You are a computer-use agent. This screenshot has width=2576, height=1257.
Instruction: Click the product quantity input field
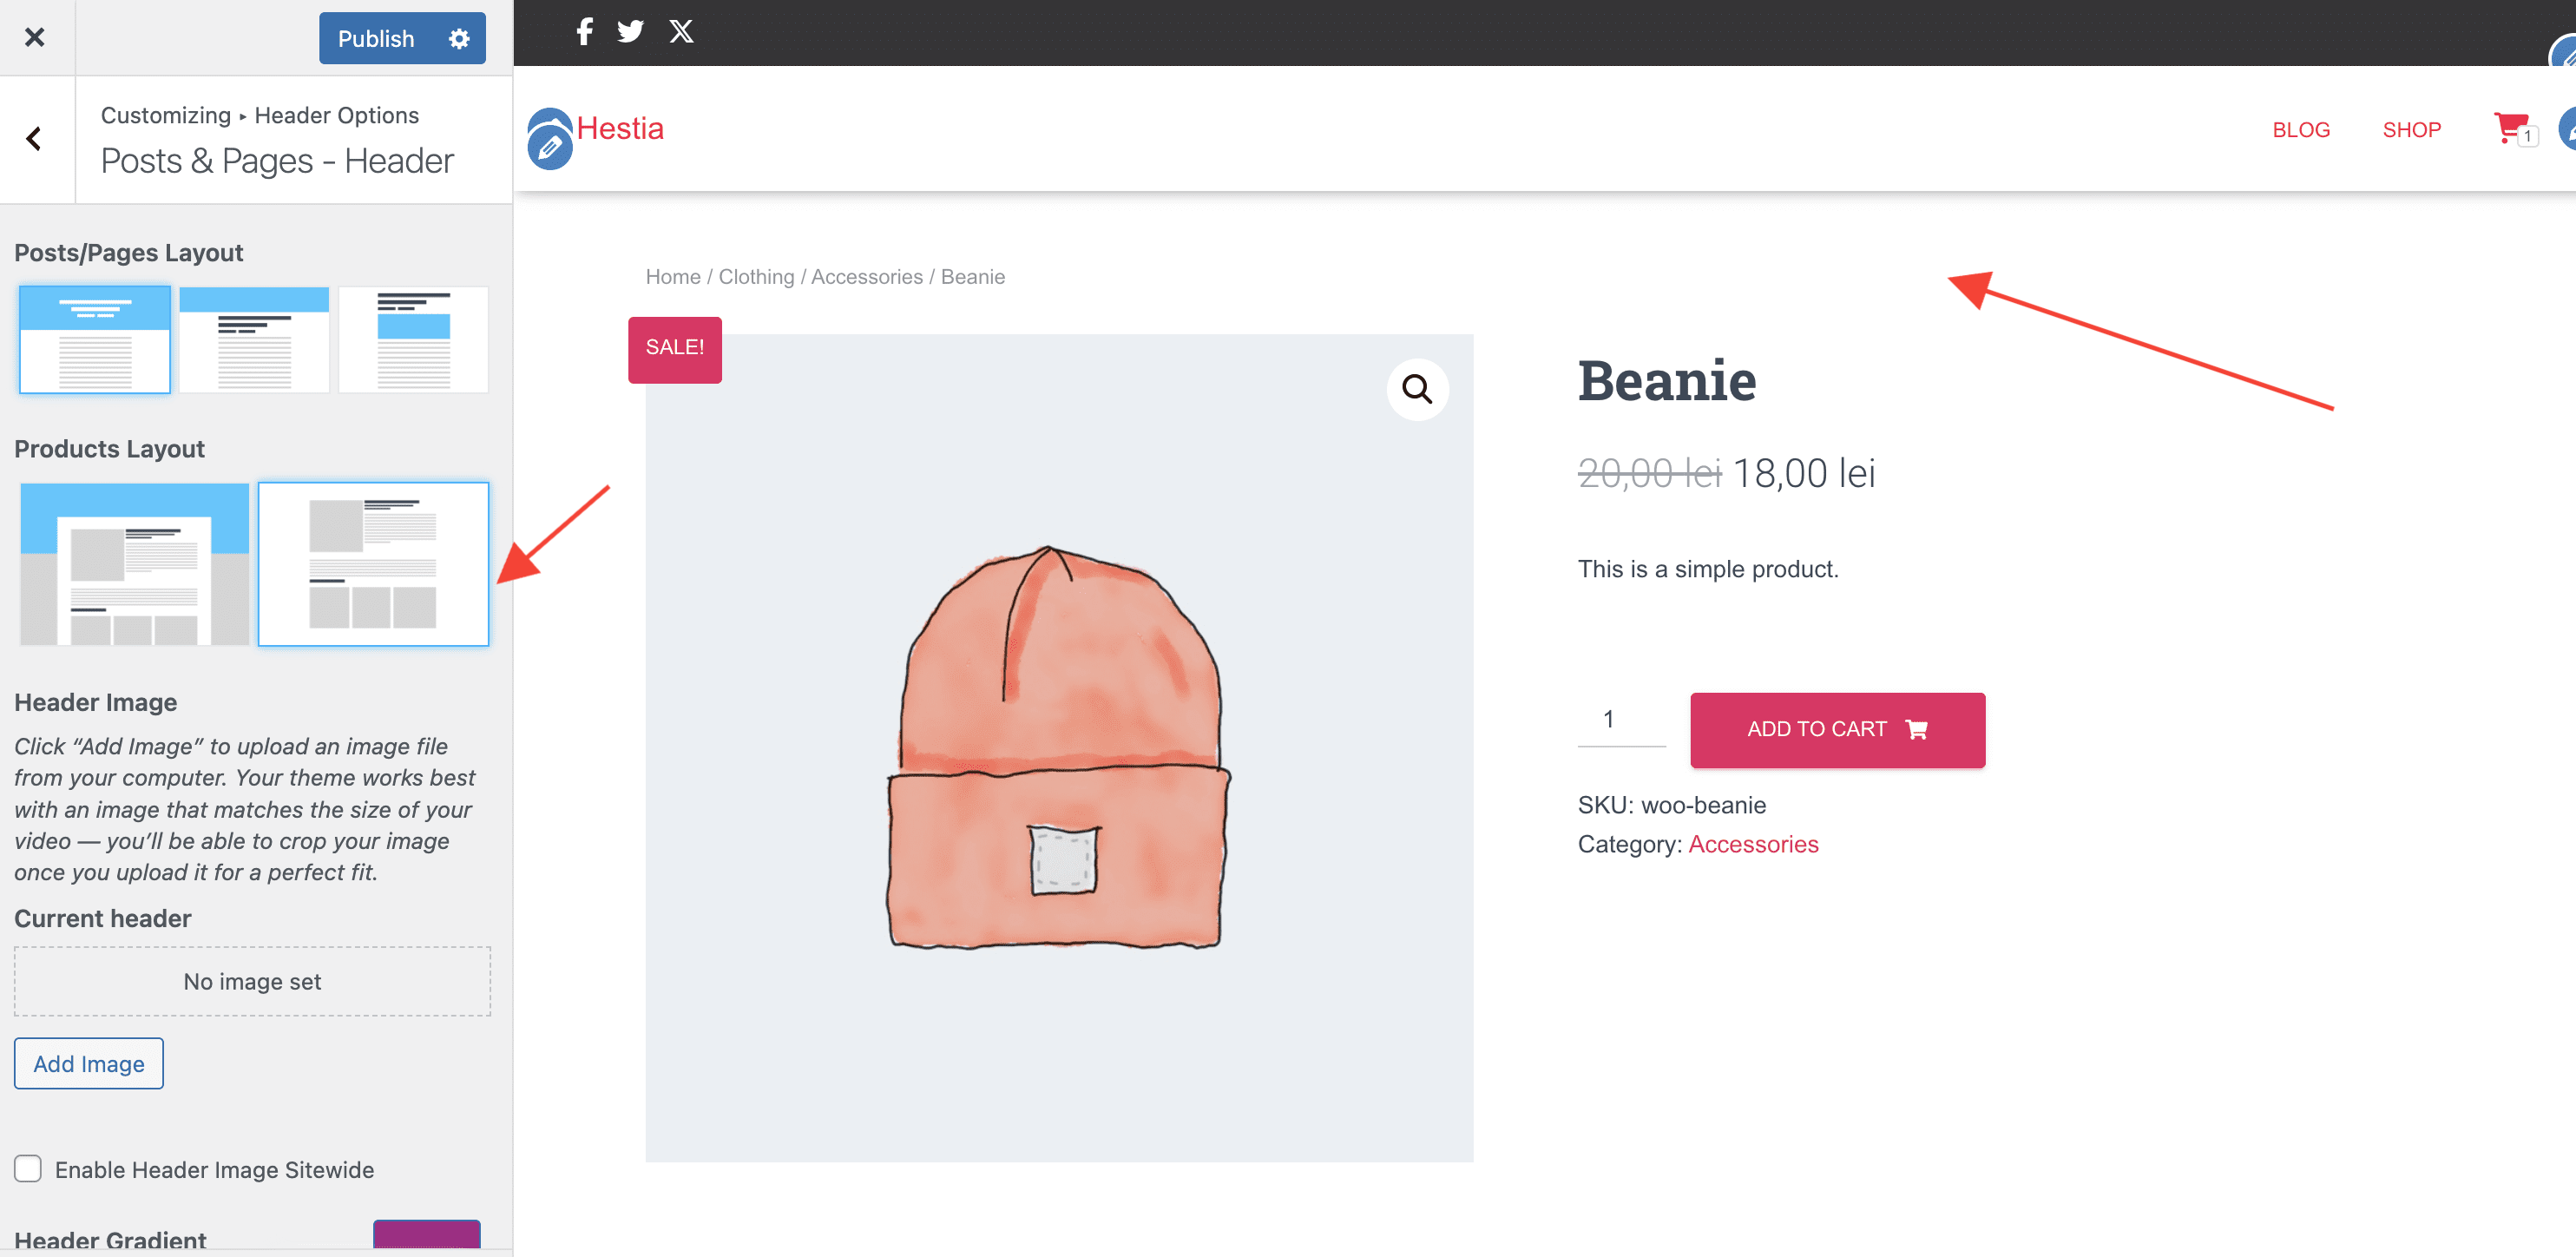(1620, 720)
